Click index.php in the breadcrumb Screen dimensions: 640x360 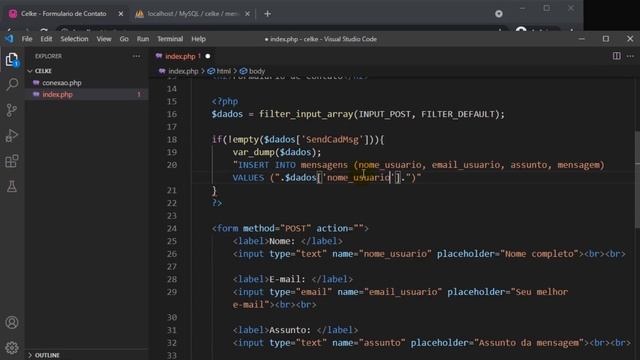[183, 71]
